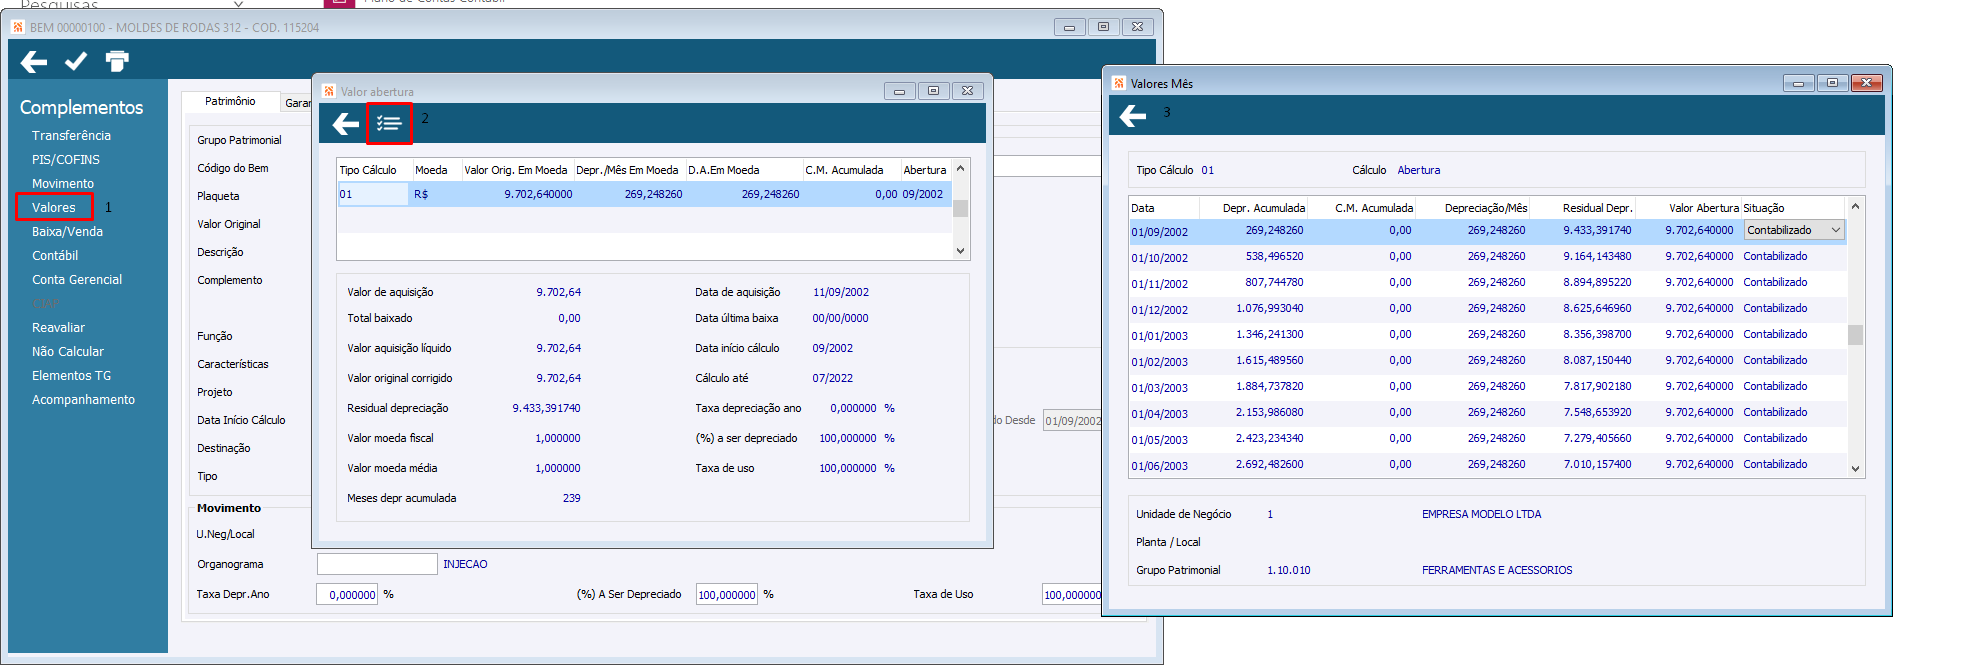Select row dated 01/12/2002
The height and width of the screenshot is (665, 1988).
click(1488, 309)
